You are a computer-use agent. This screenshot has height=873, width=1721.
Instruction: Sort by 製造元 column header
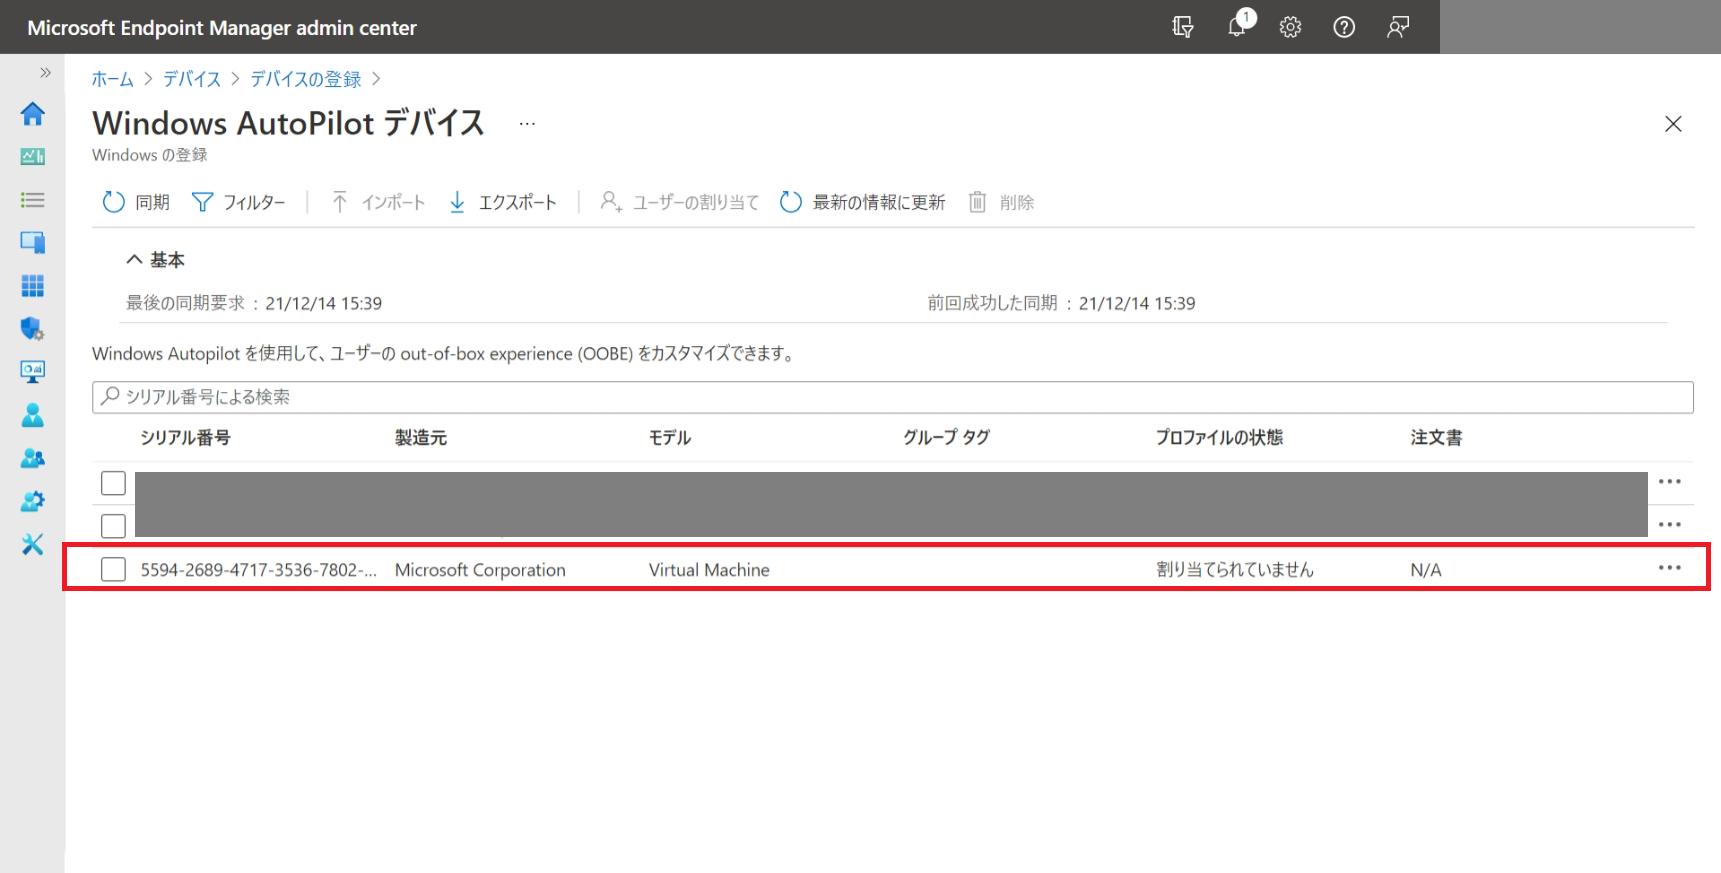(421, 438)
